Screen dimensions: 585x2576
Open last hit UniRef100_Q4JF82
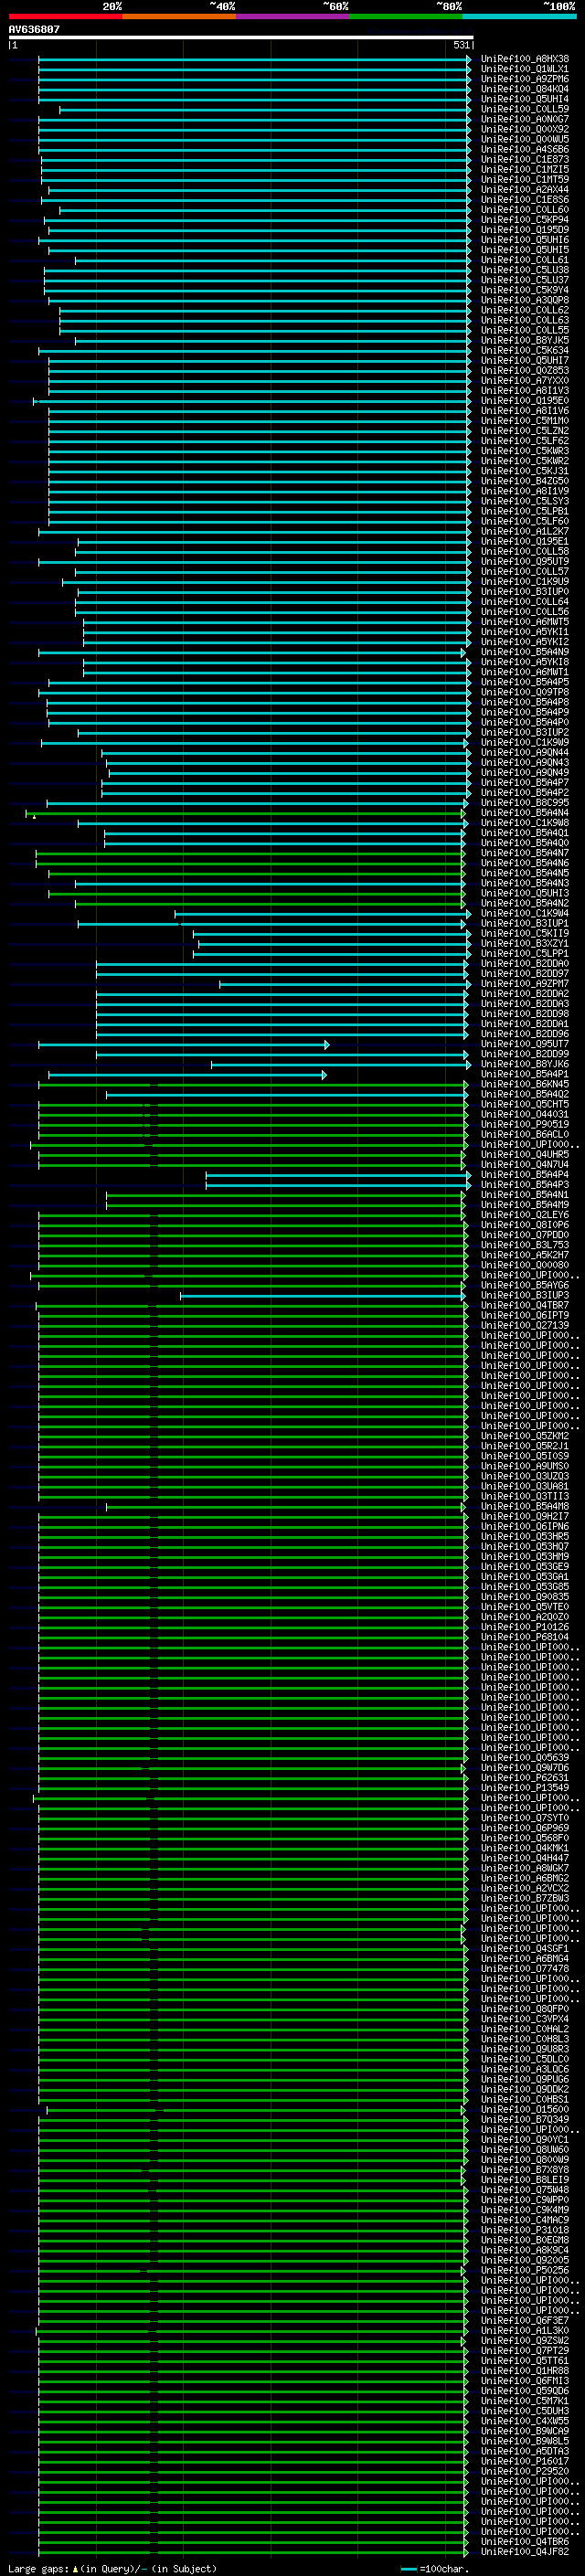(x=525, y=2553)
